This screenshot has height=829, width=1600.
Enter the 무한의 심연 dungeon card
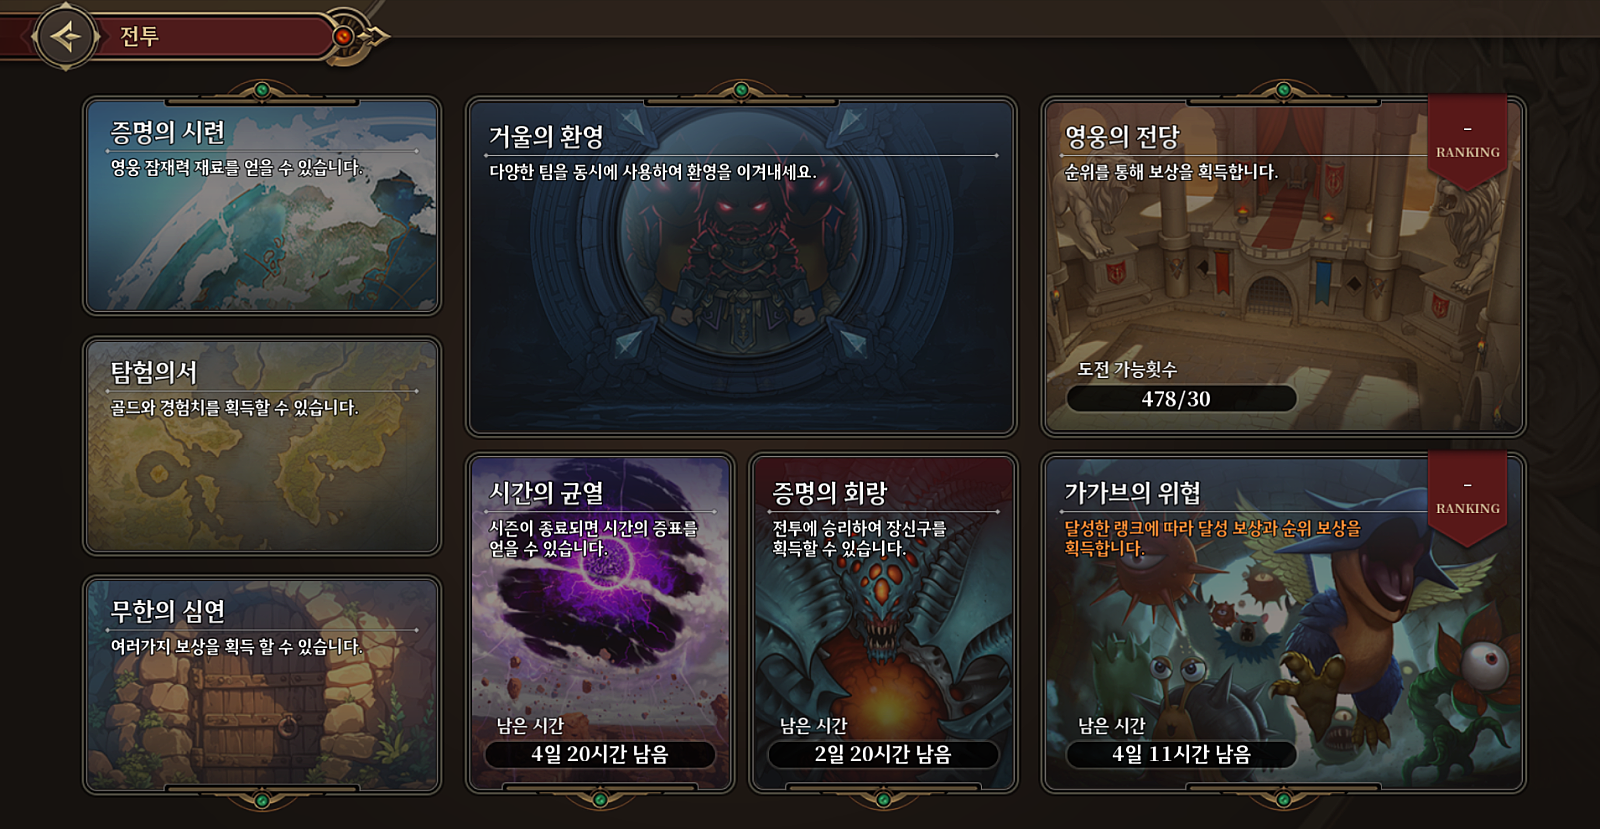pyautogui.click(x=262, y=685)
